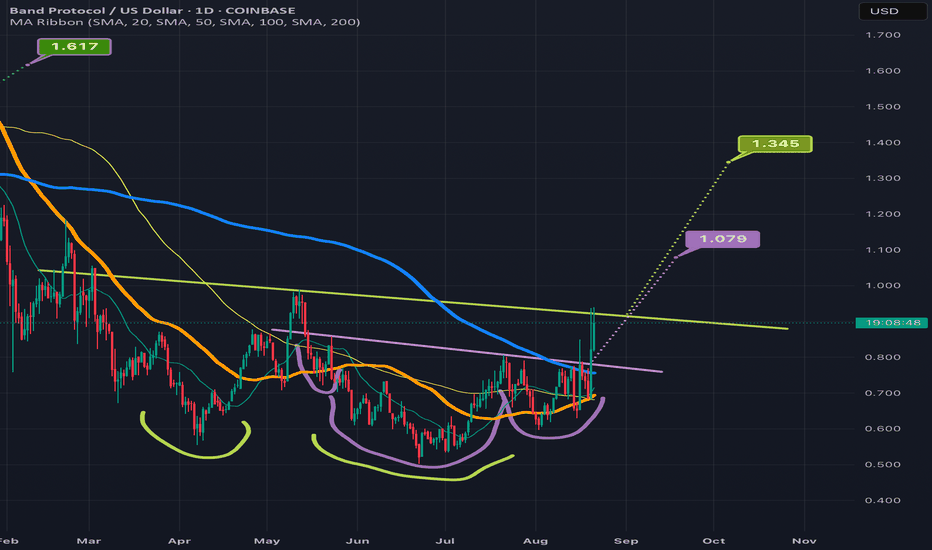
Task: Select the 1.617 price label
Action: 74,46
